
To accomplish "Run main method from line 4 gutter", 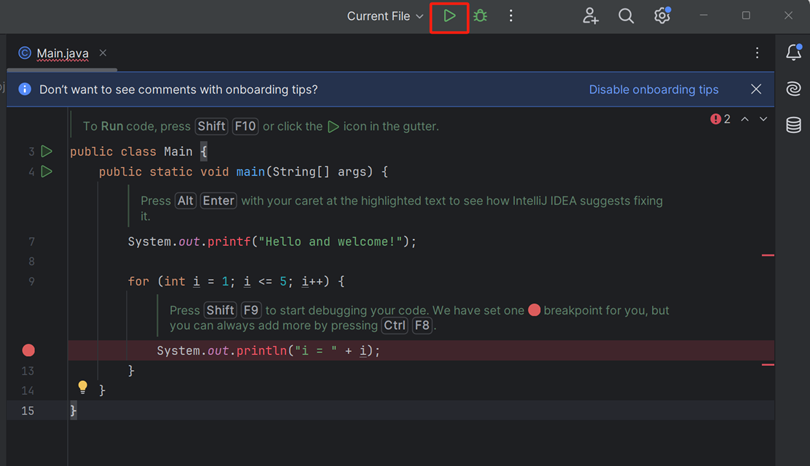I will point(46,172).
